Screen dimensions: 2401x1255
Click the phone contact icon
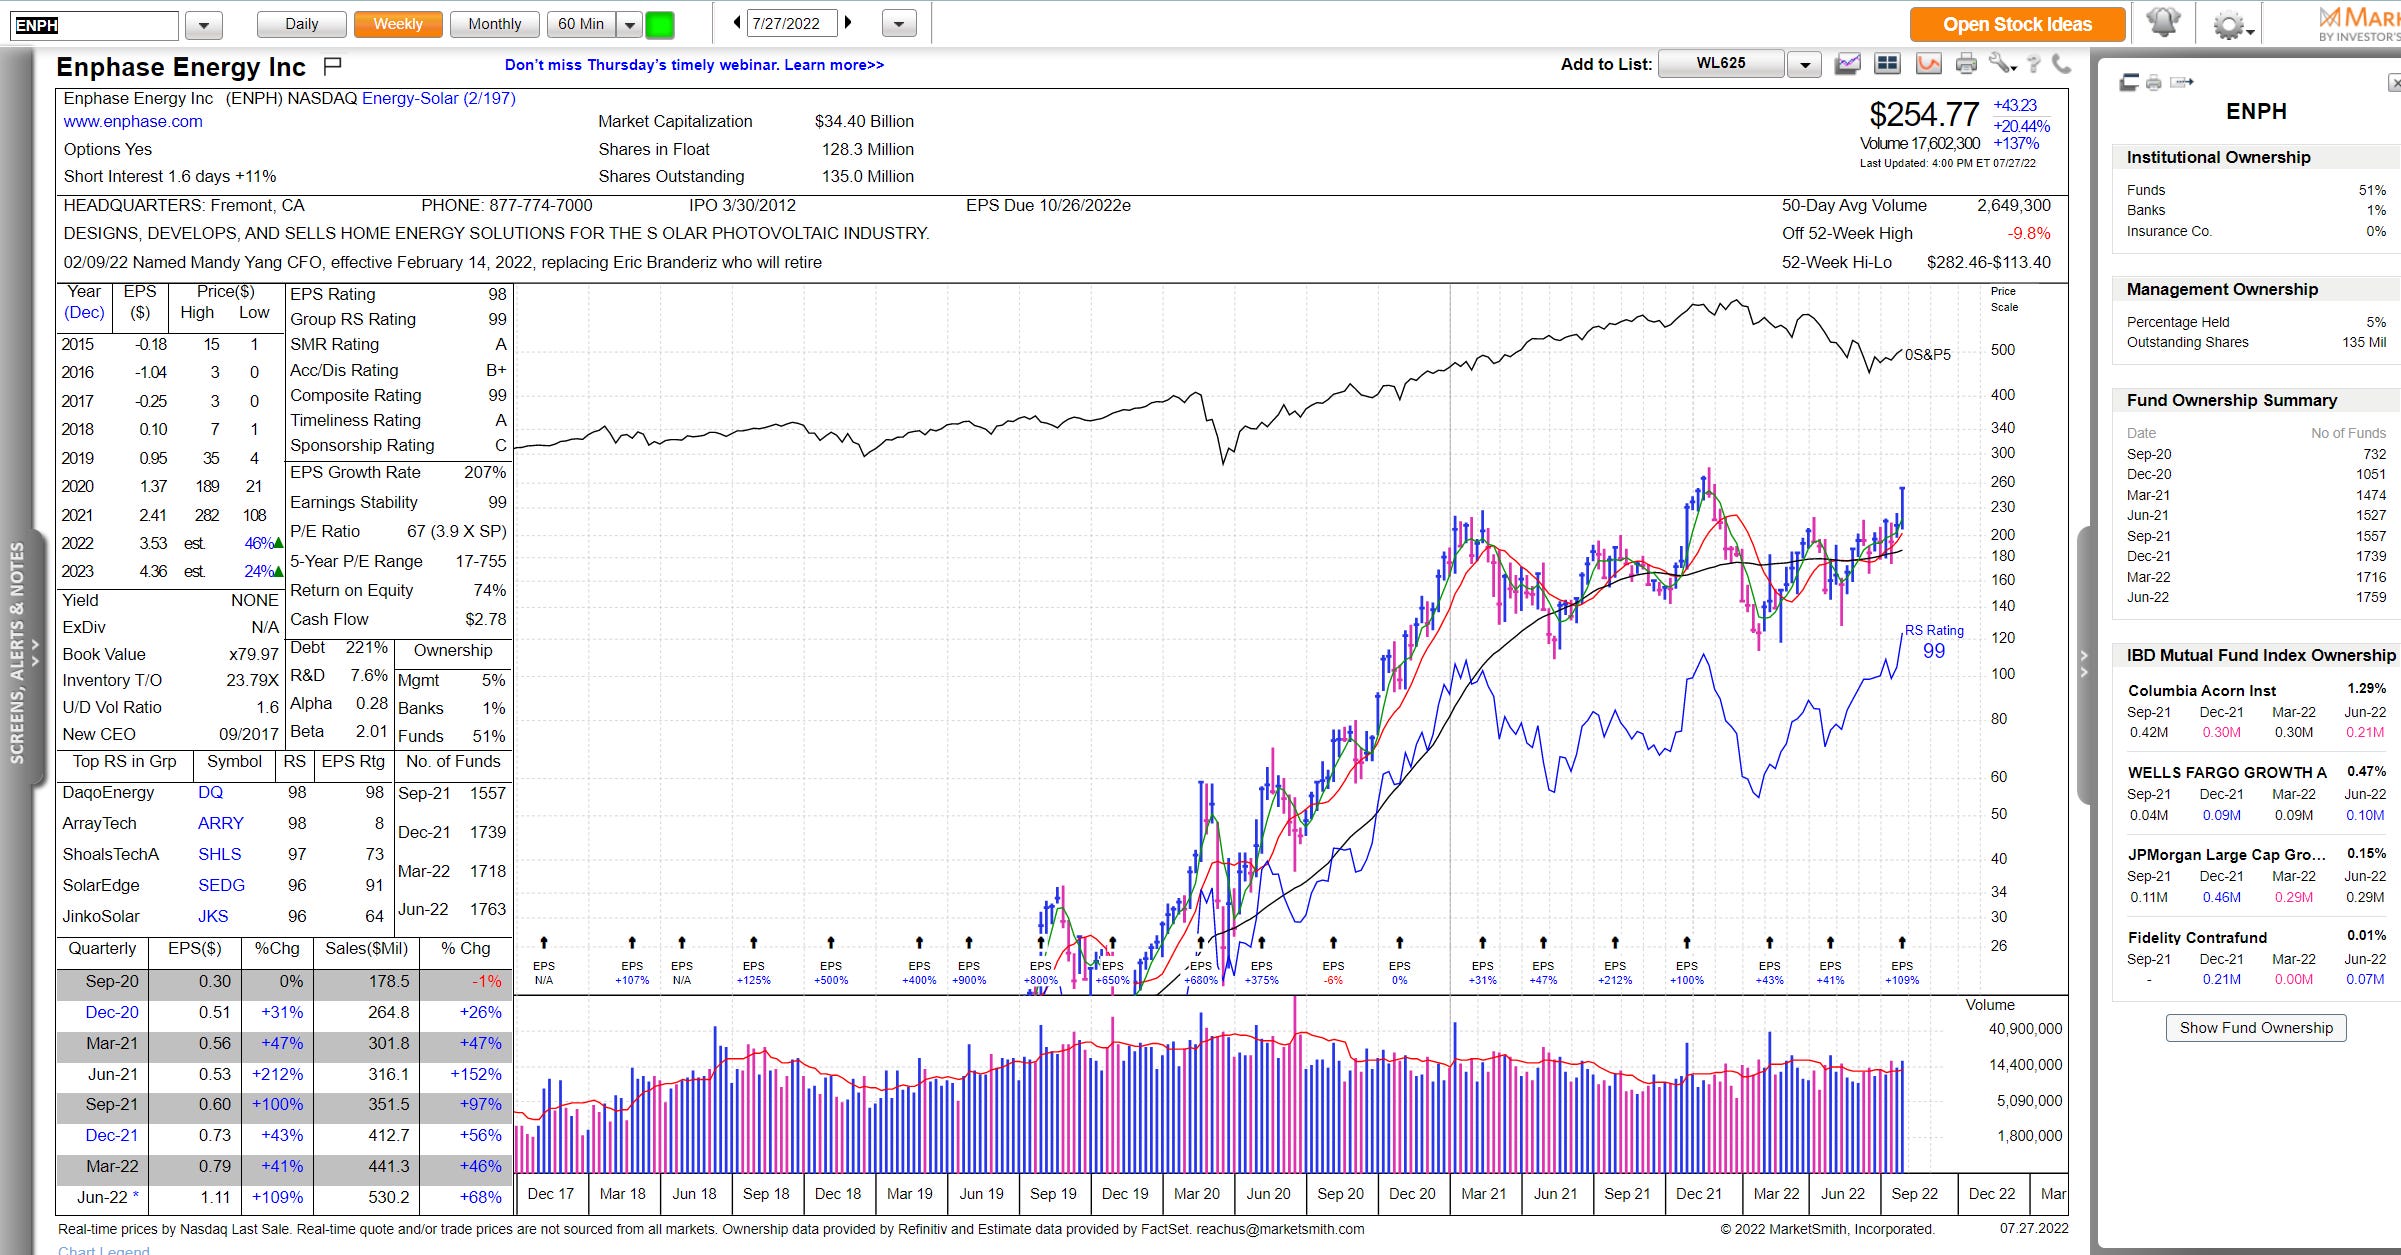2061,64
